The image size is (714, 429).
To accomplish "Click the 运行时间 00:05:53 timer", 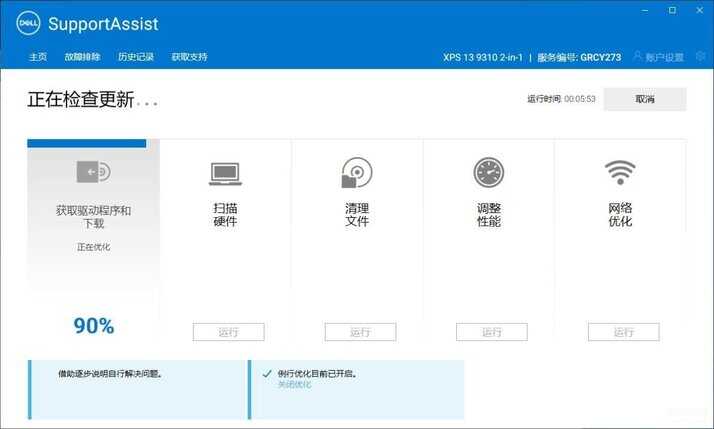I will click(x=561, y=99).
